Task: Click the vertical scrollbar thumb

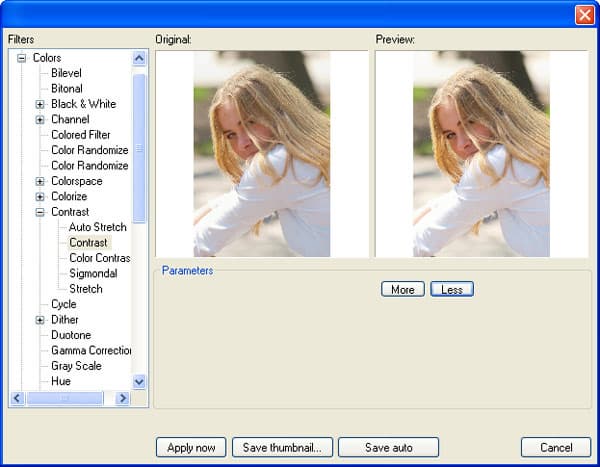Action: pos(139,149)
